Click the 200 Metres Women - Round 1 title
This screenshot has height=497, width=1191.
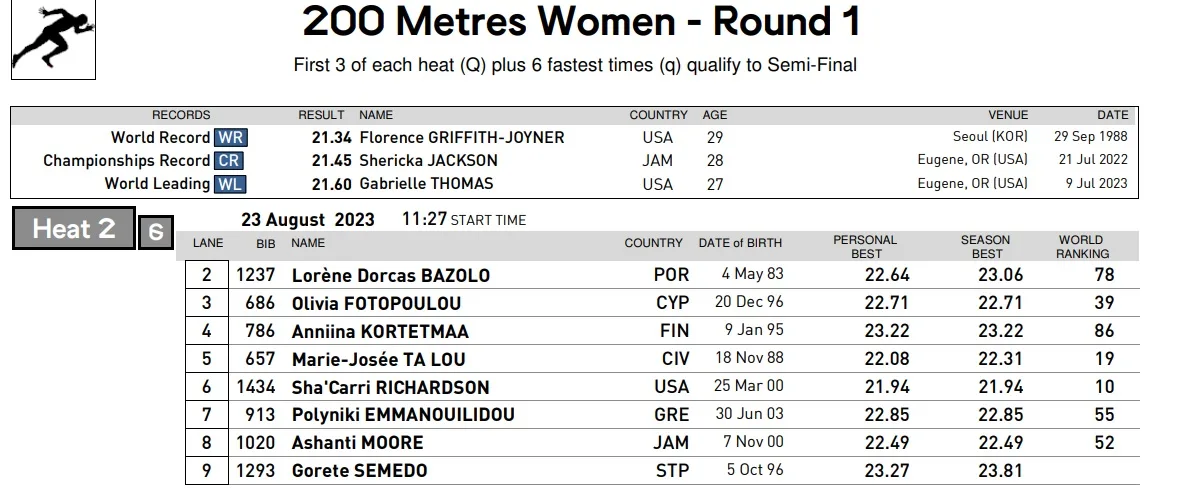(x=582, y=21)
